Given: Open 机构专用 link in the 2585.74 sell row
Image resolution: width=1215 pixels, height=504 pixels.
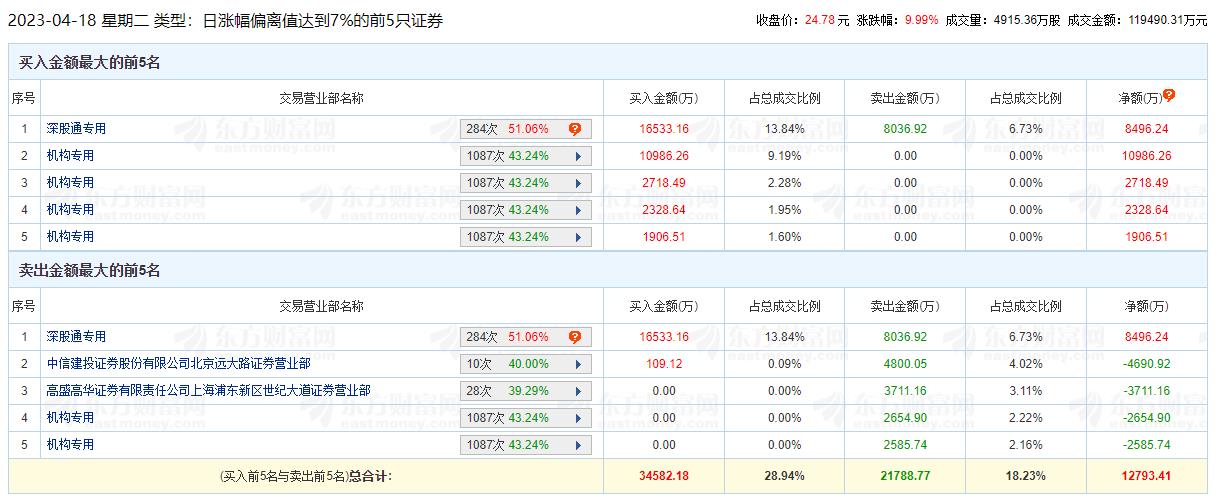Looking at the screenshot, I should pos(70,445).
